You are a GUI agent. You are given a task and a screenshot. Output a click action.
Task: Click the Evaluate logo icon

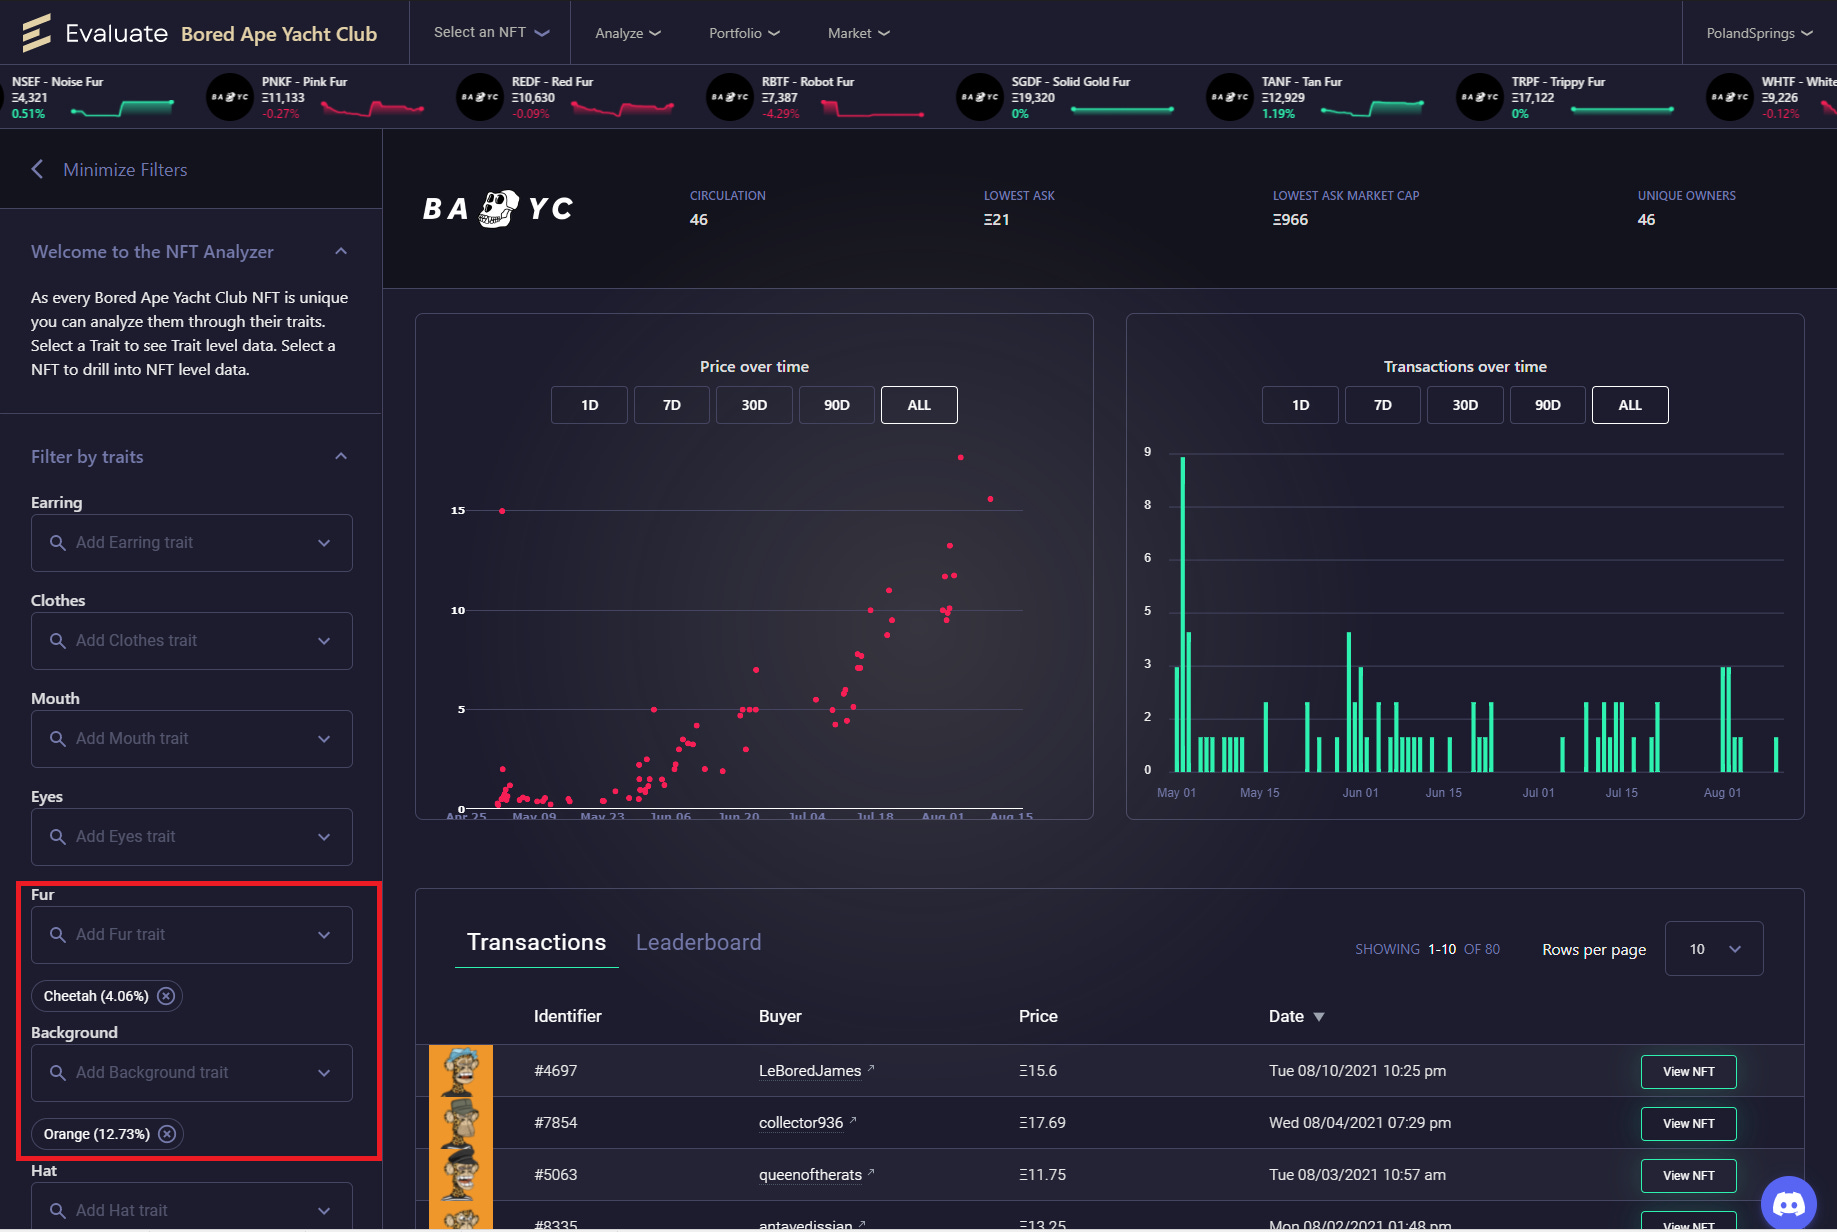coord(36,33)
